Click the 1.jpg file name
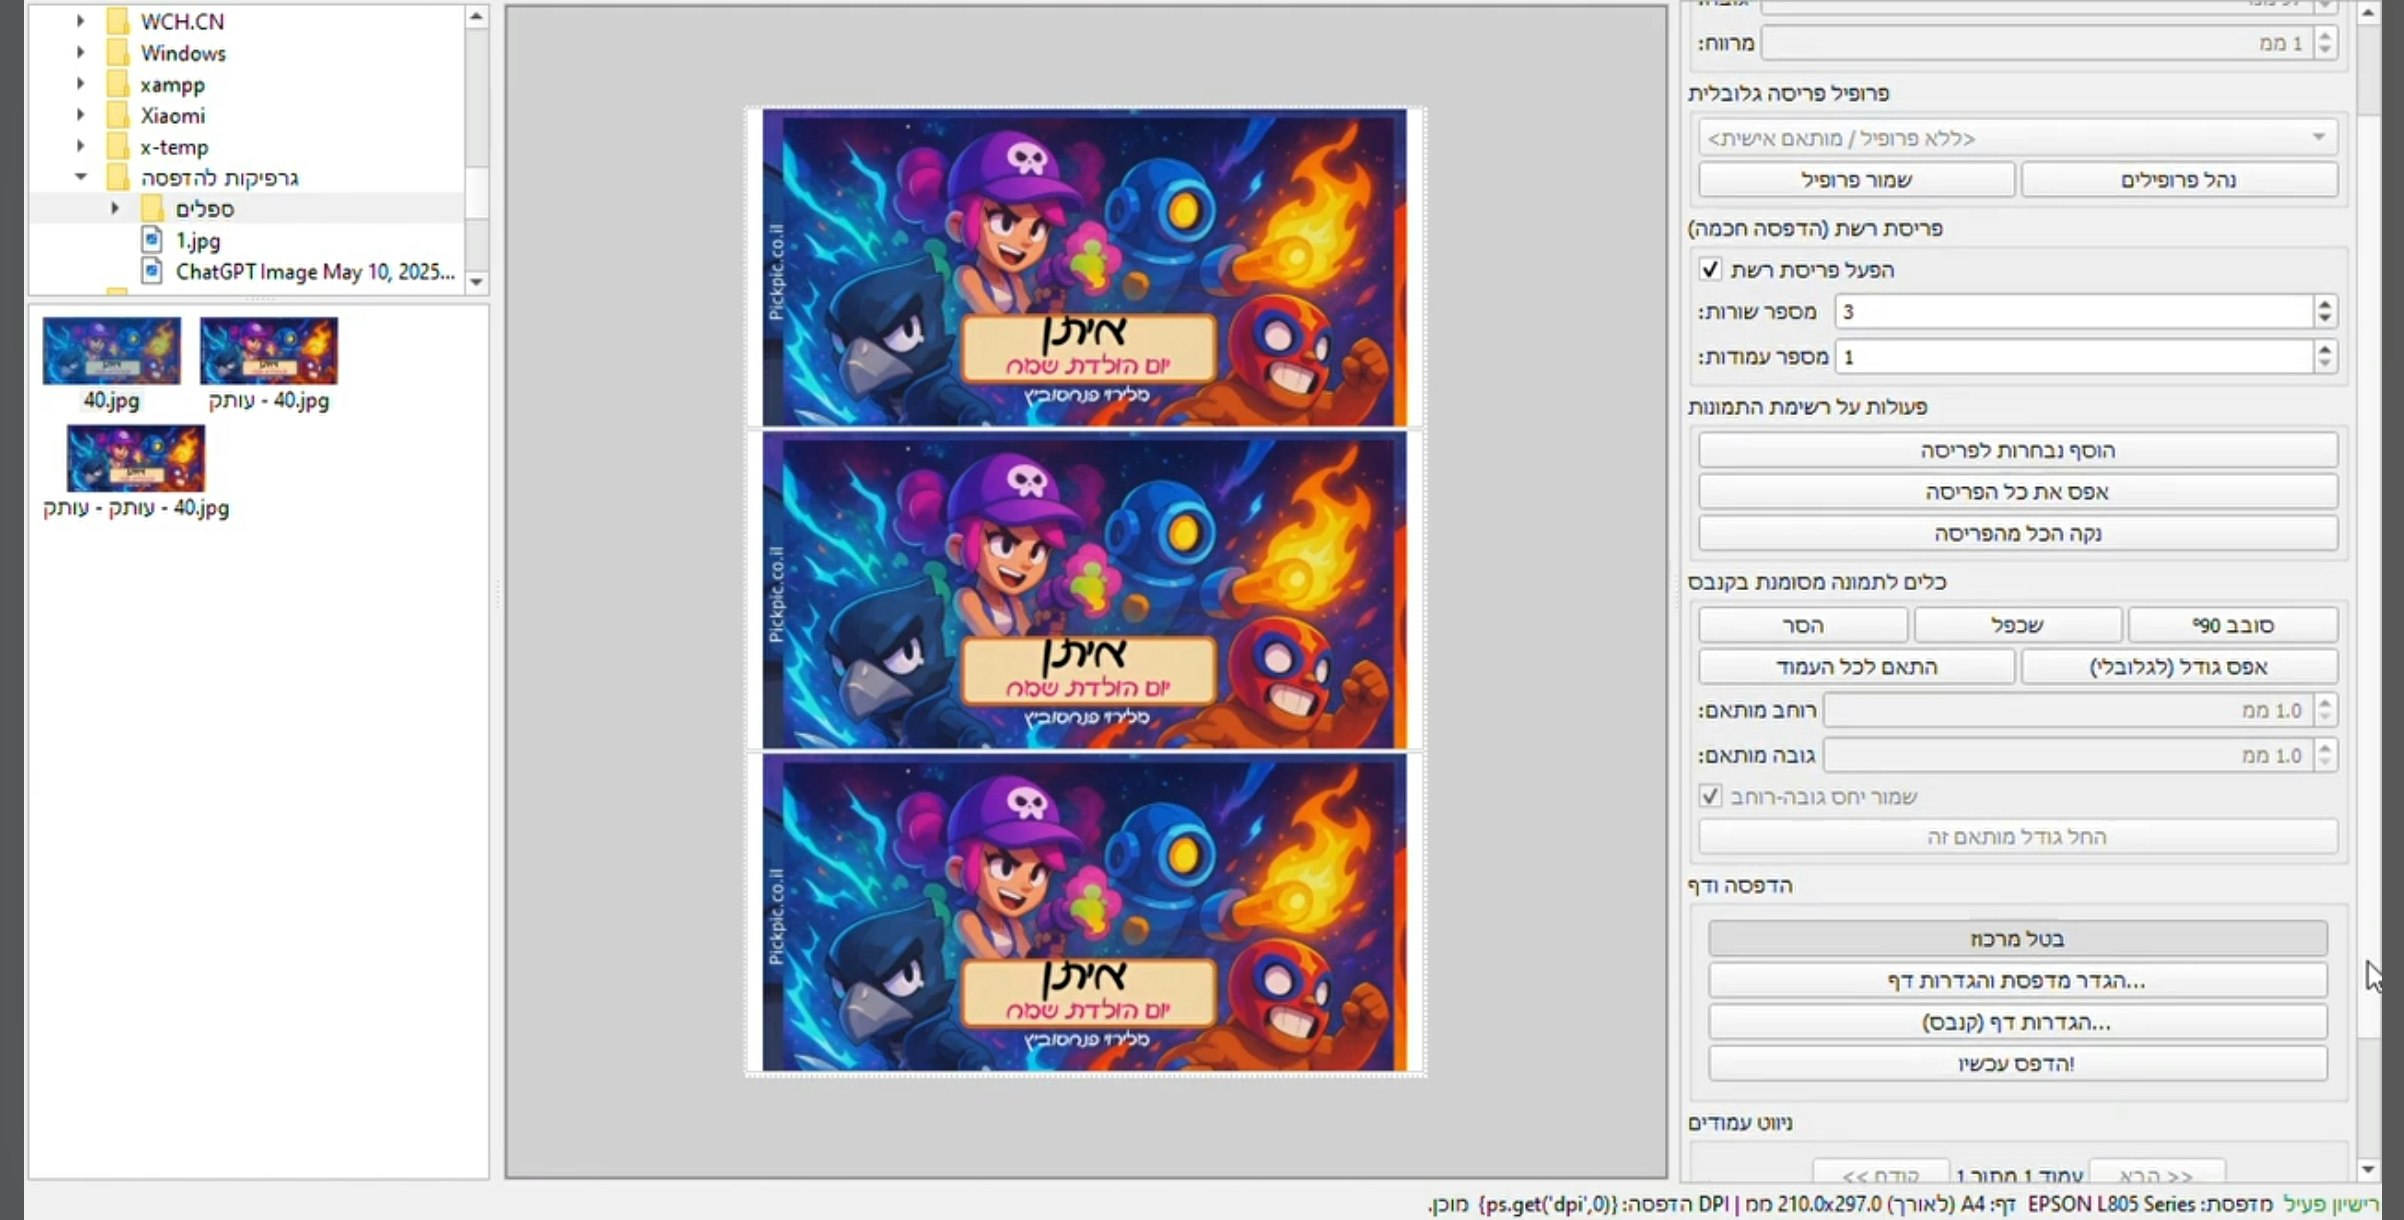Screen dimensions: 2404x1220 click(x=198, y=240)
